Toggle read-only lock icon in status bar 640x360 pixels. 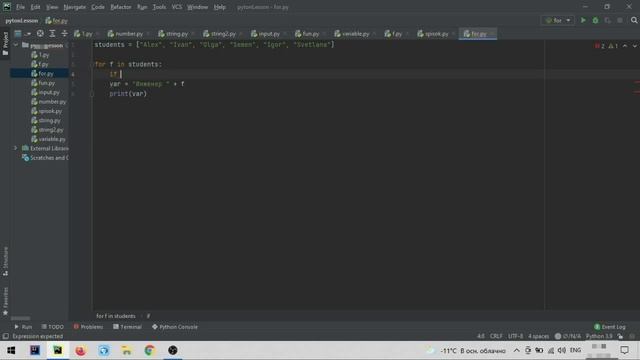(620, 336)
